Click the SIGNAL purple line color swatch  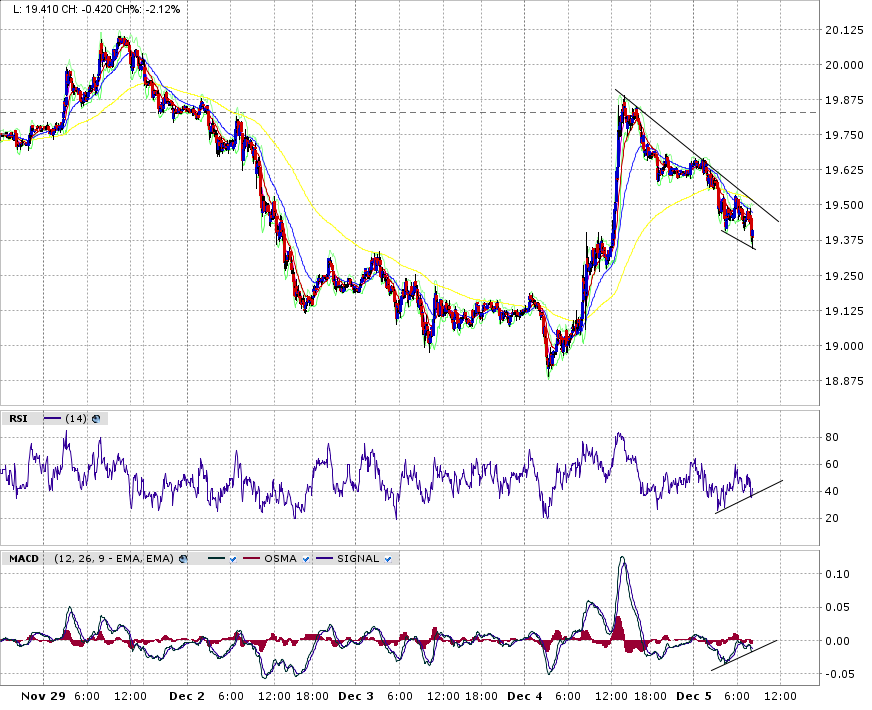[325, 559]
